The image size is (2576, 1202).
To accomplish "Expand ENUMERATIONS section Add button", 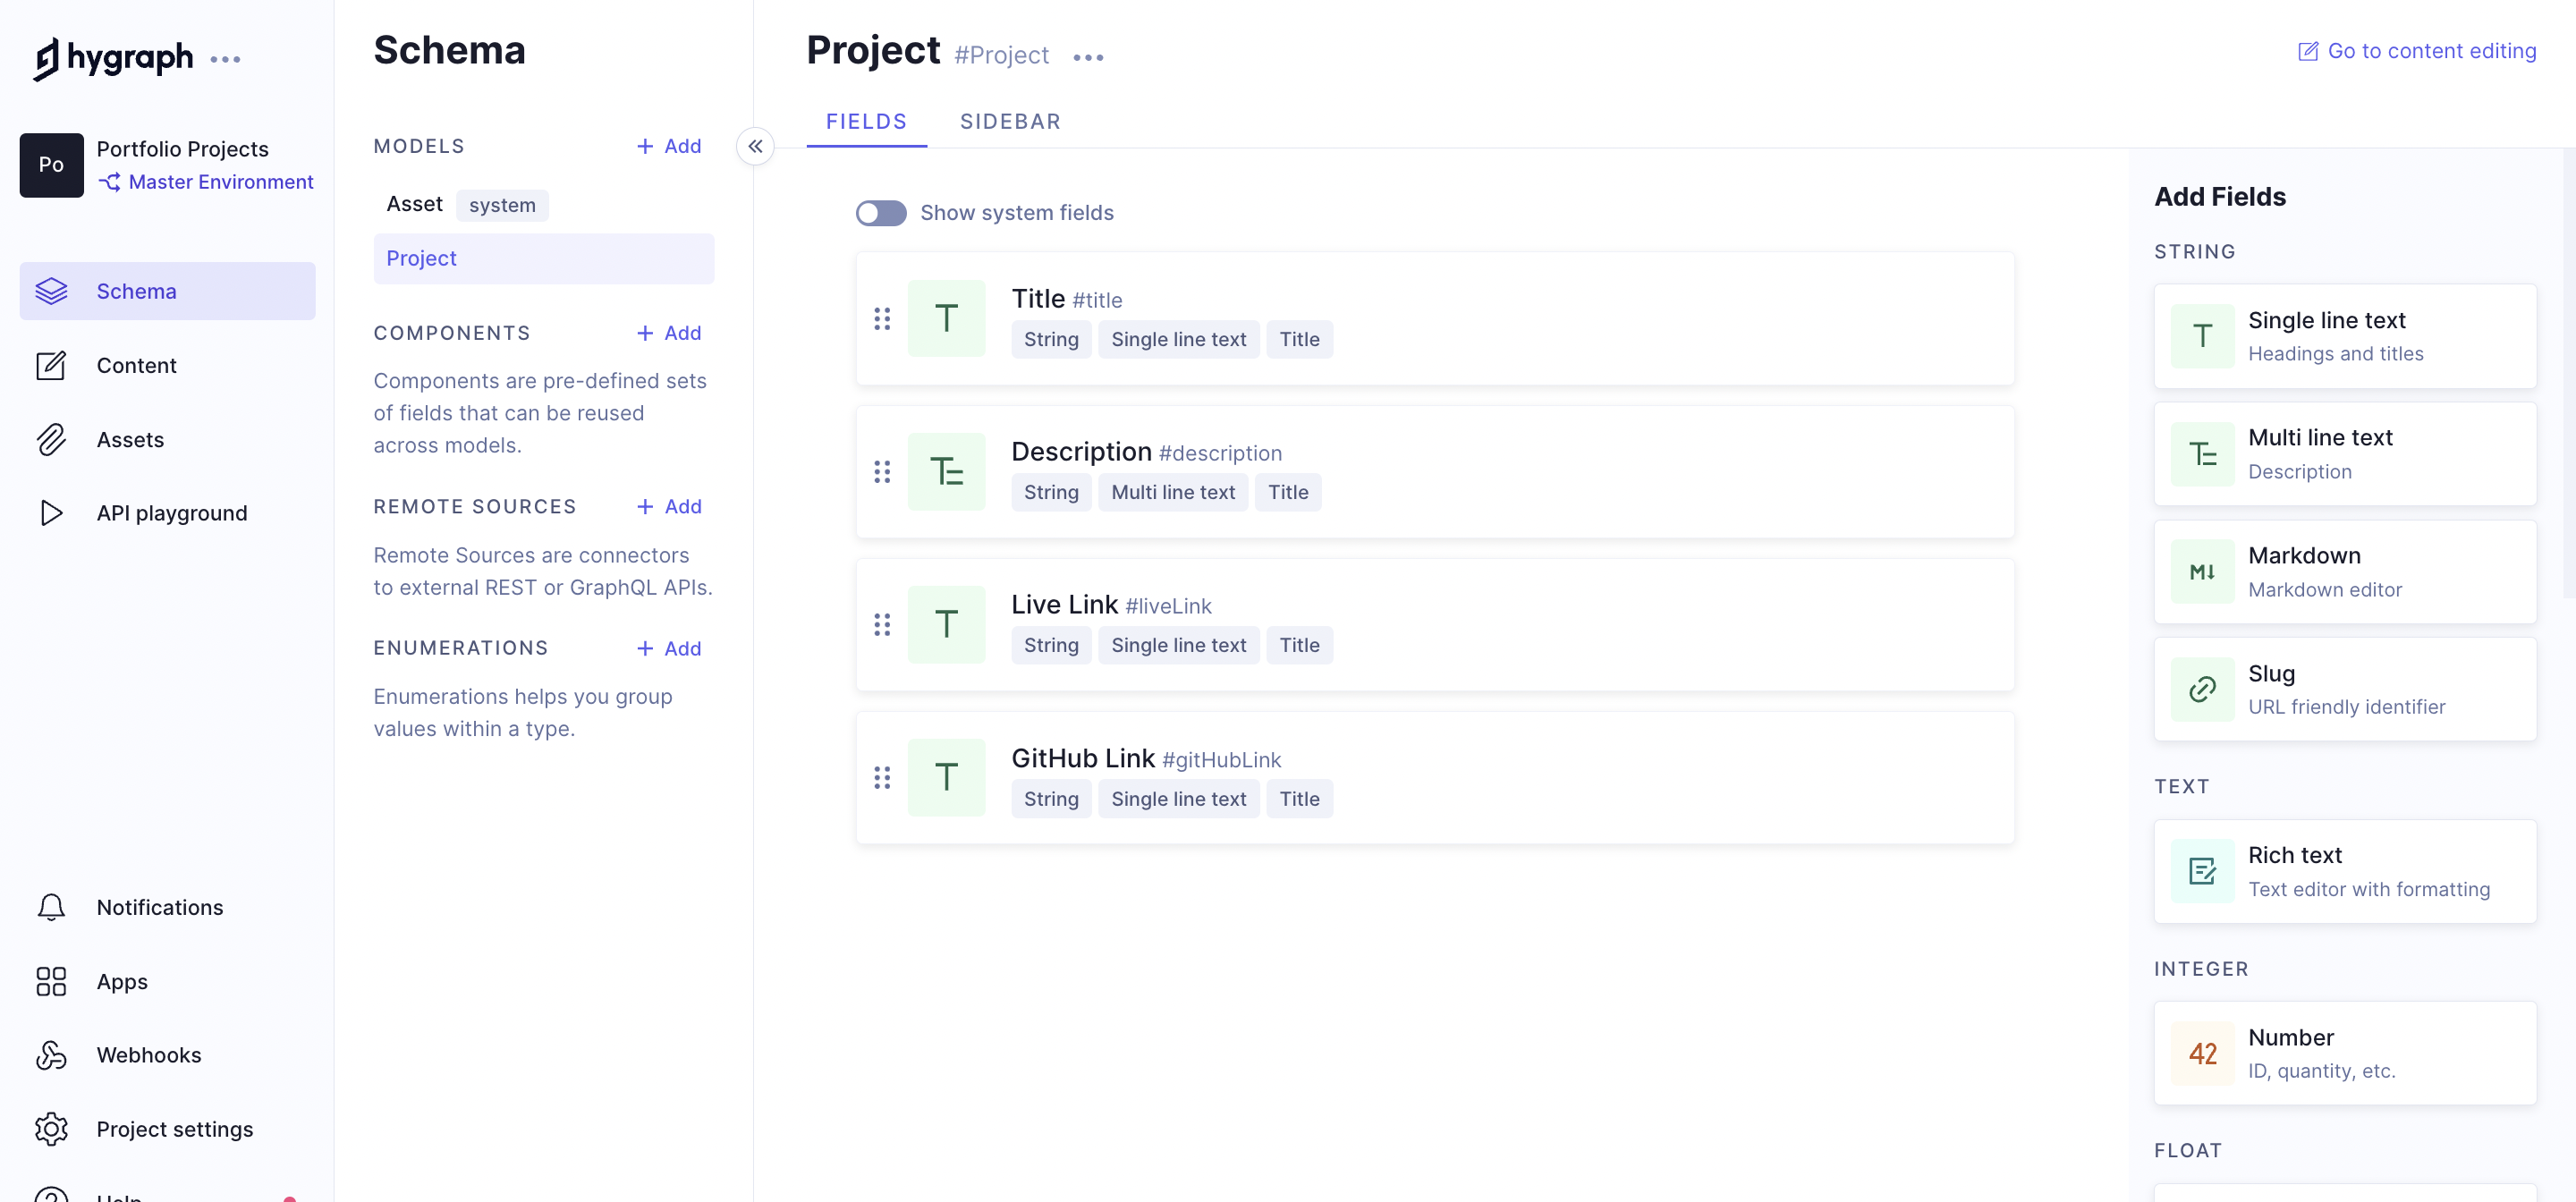I will click(x=669, y=647).
